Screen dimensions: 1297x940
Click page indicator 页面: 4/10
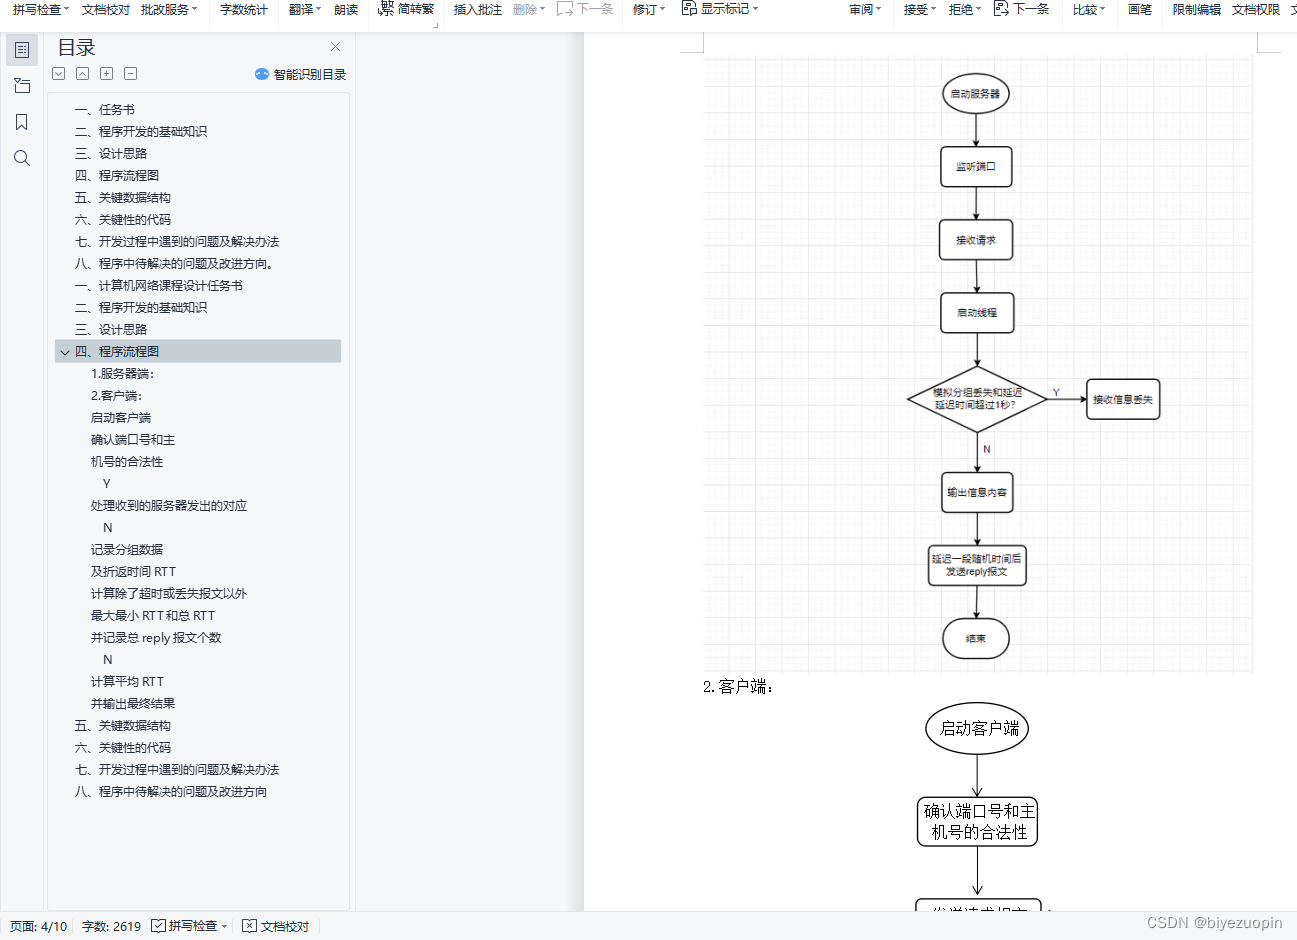coord(39,926)
